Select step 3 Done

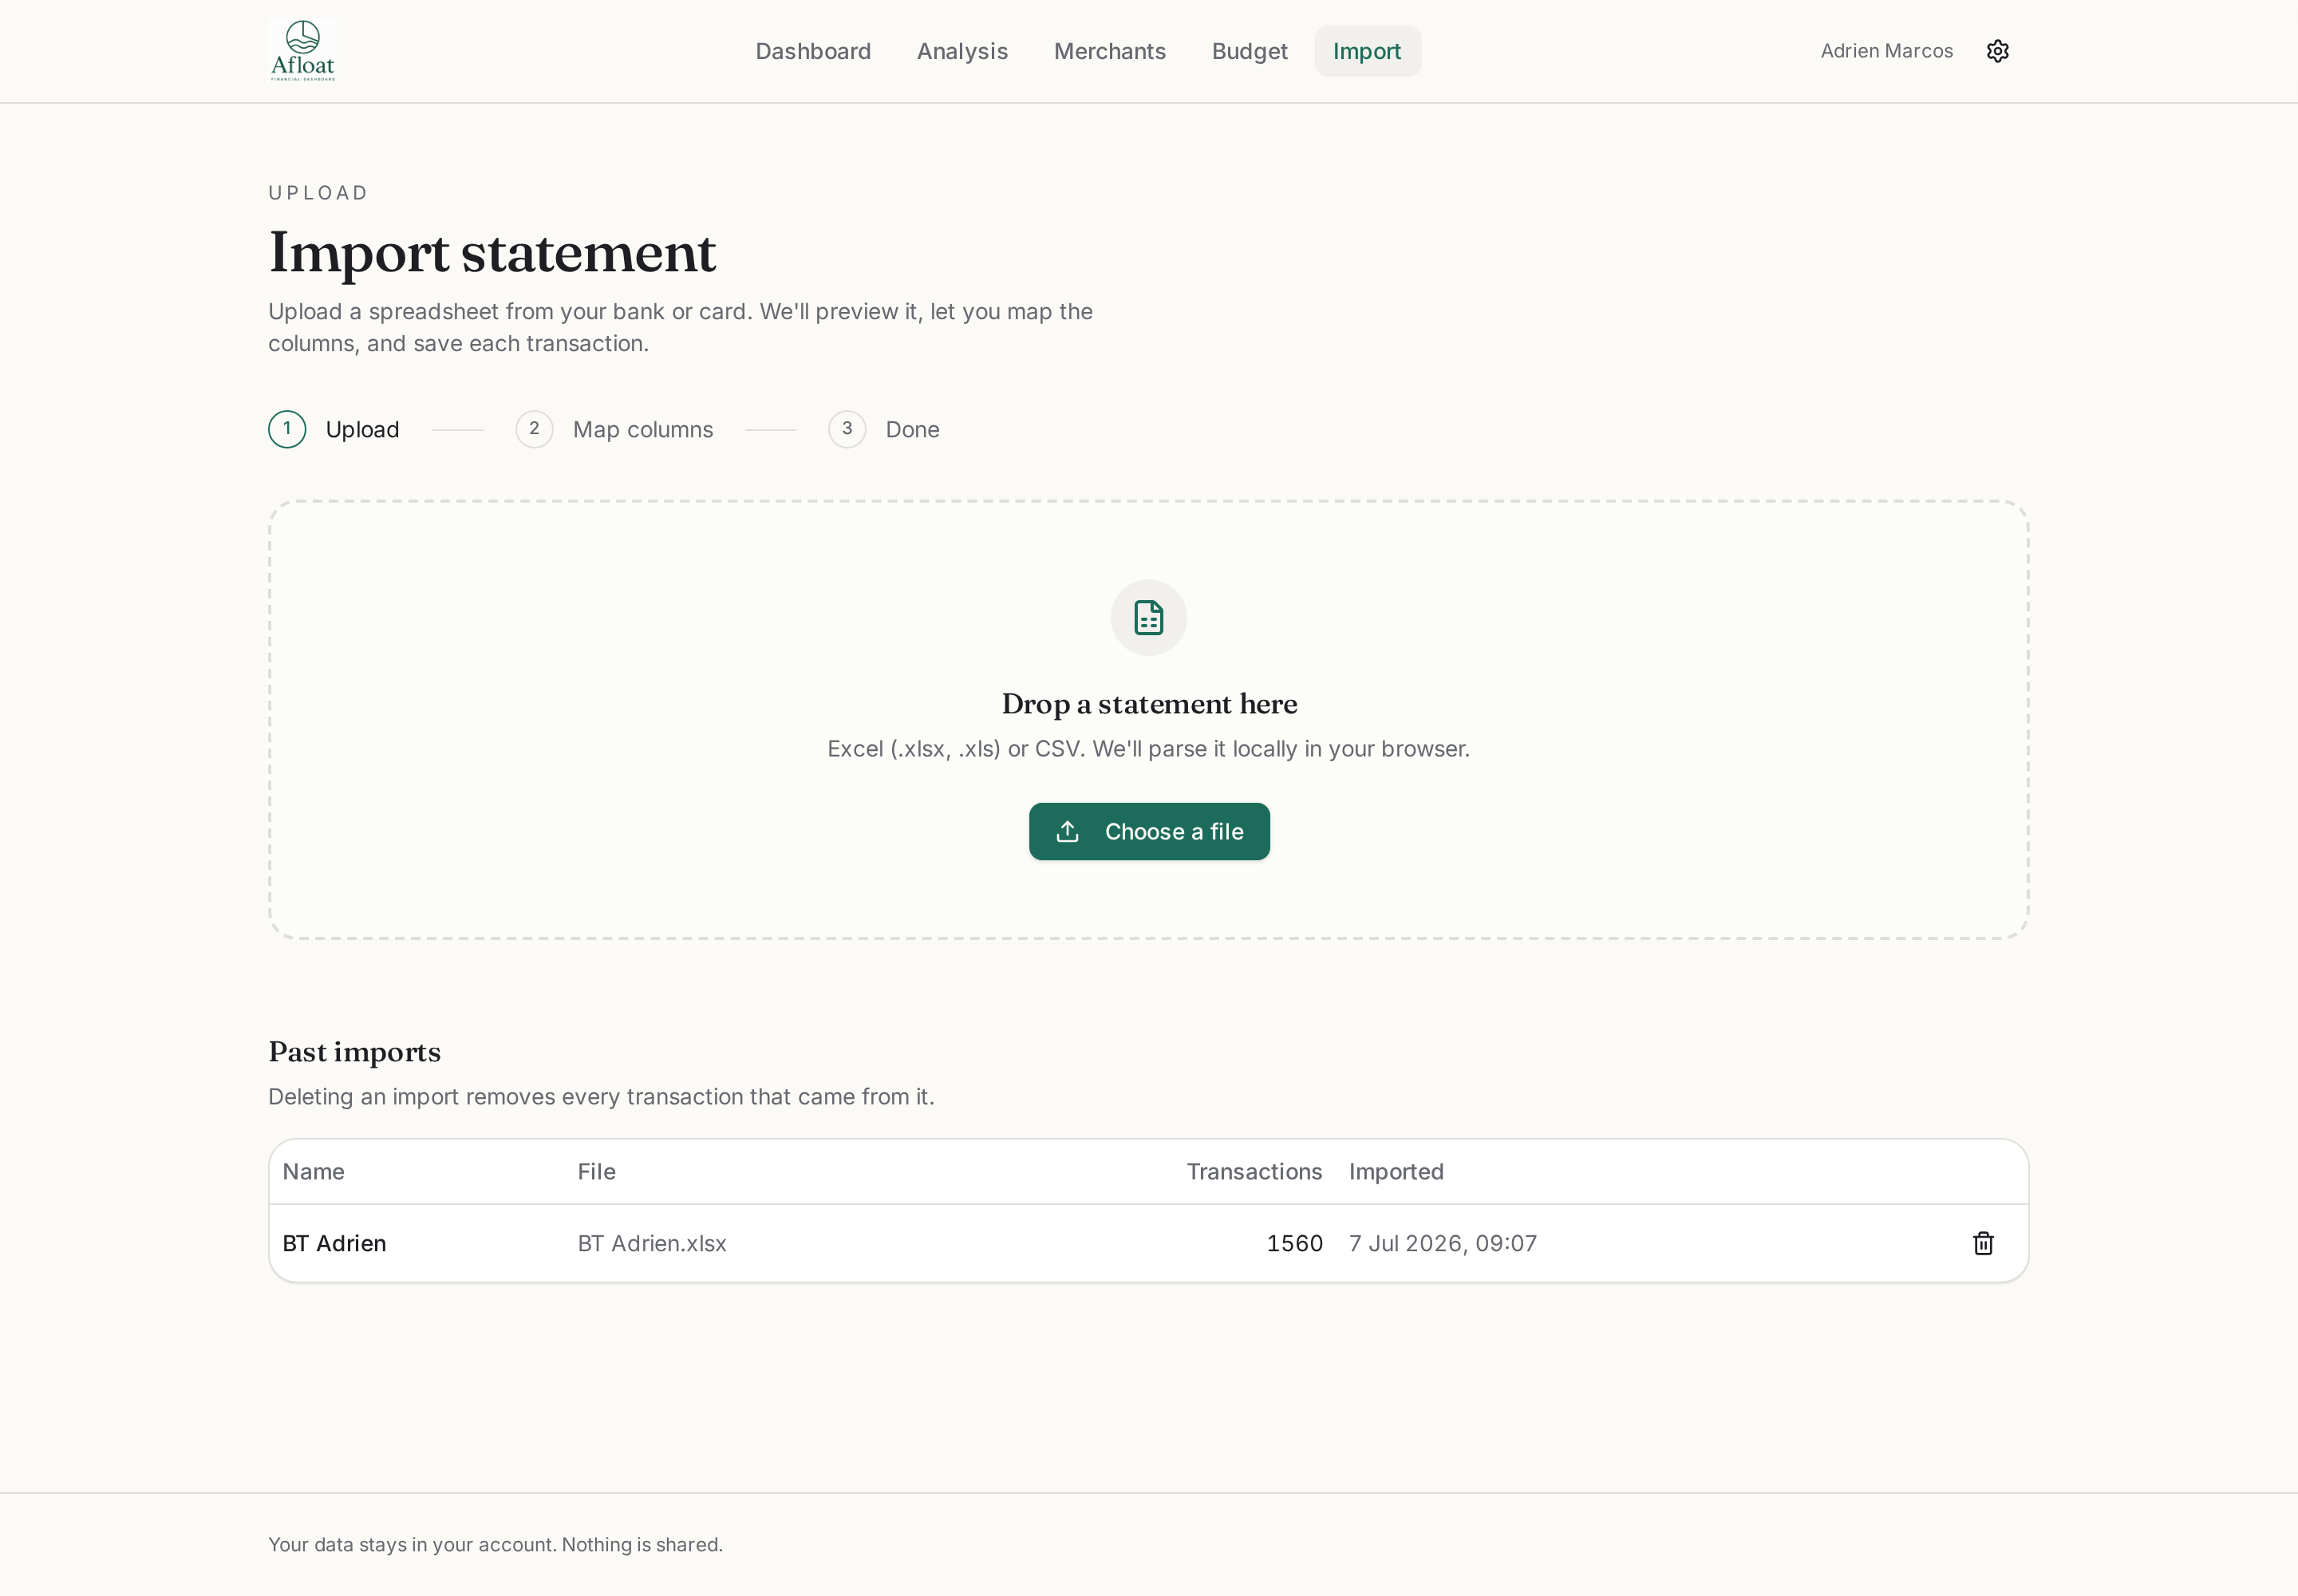point(884,429)
